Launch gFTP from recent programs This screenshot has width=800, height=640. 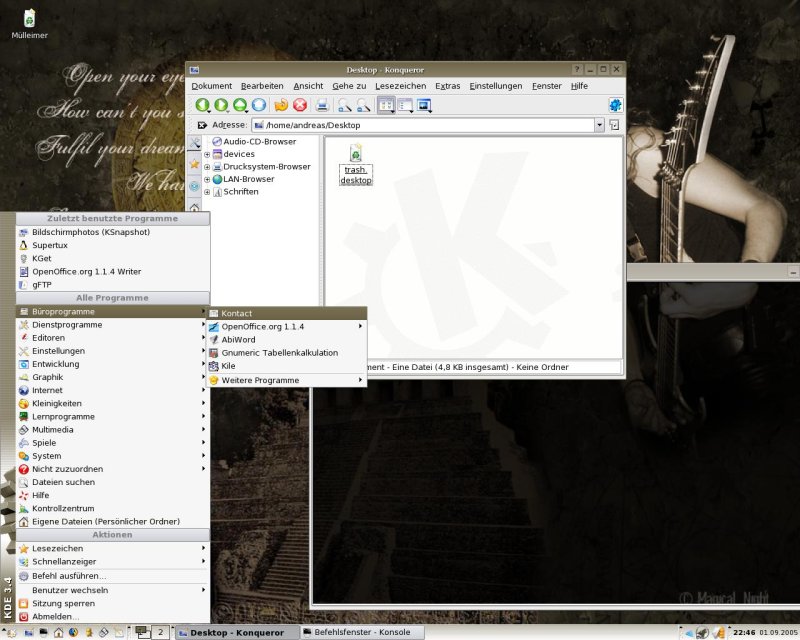pos(113,285)
